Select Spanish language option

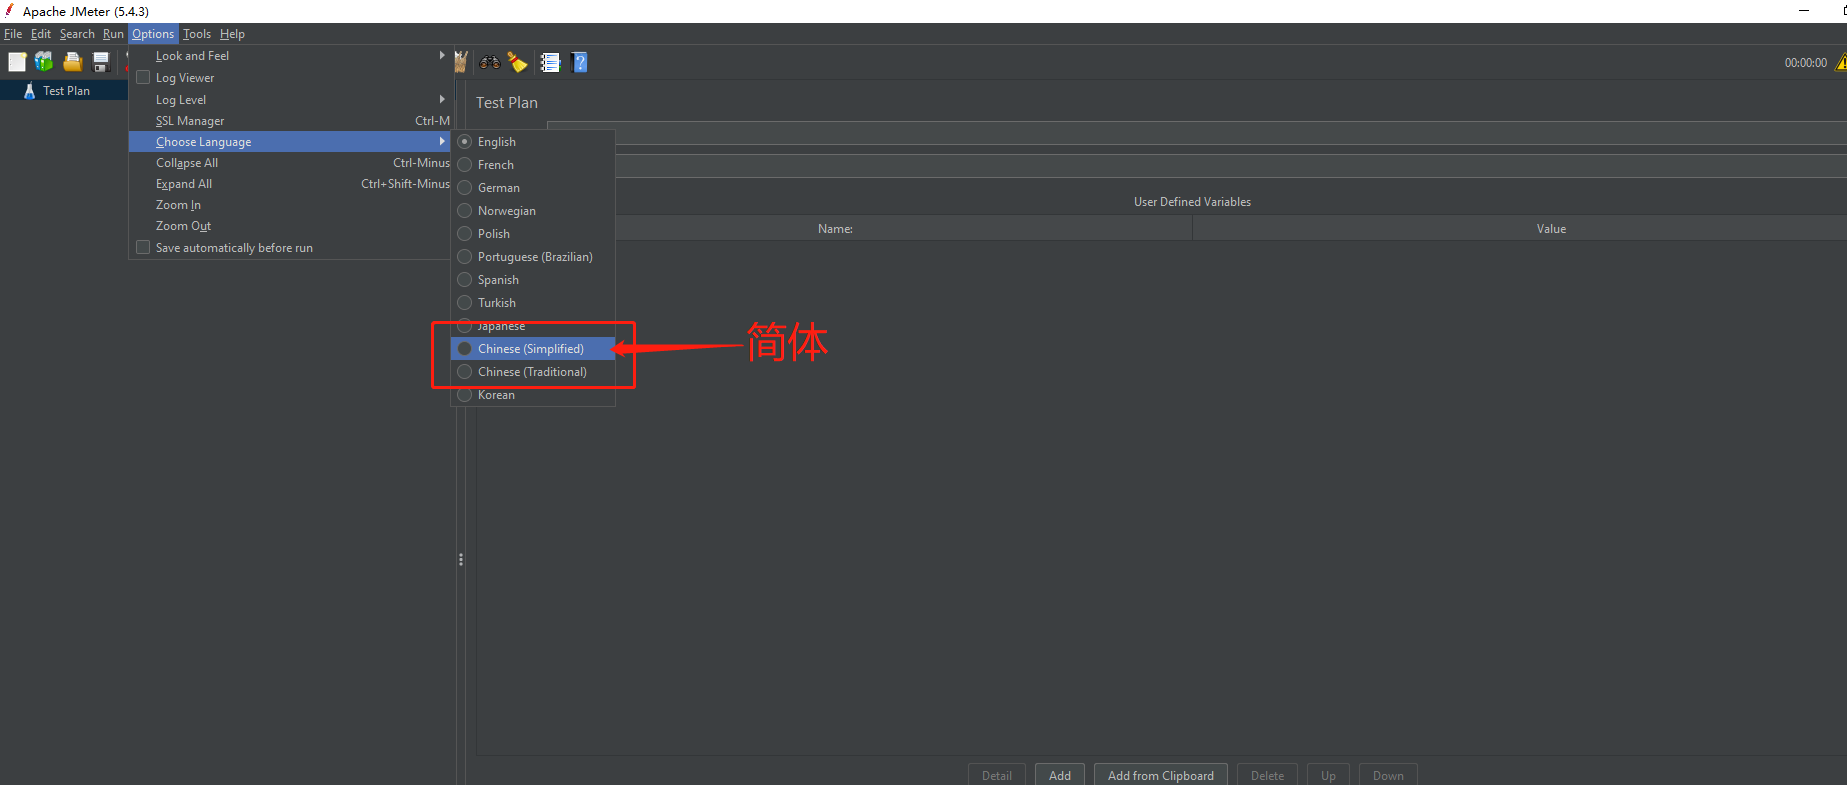(x=532, y=279)
